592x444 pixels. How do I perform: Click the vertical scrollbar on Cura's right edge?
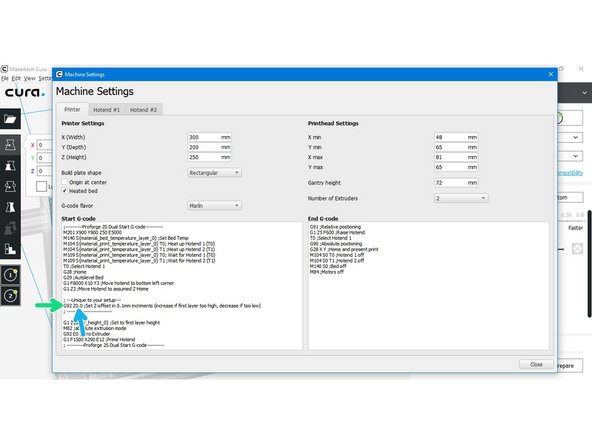(589, 264)
